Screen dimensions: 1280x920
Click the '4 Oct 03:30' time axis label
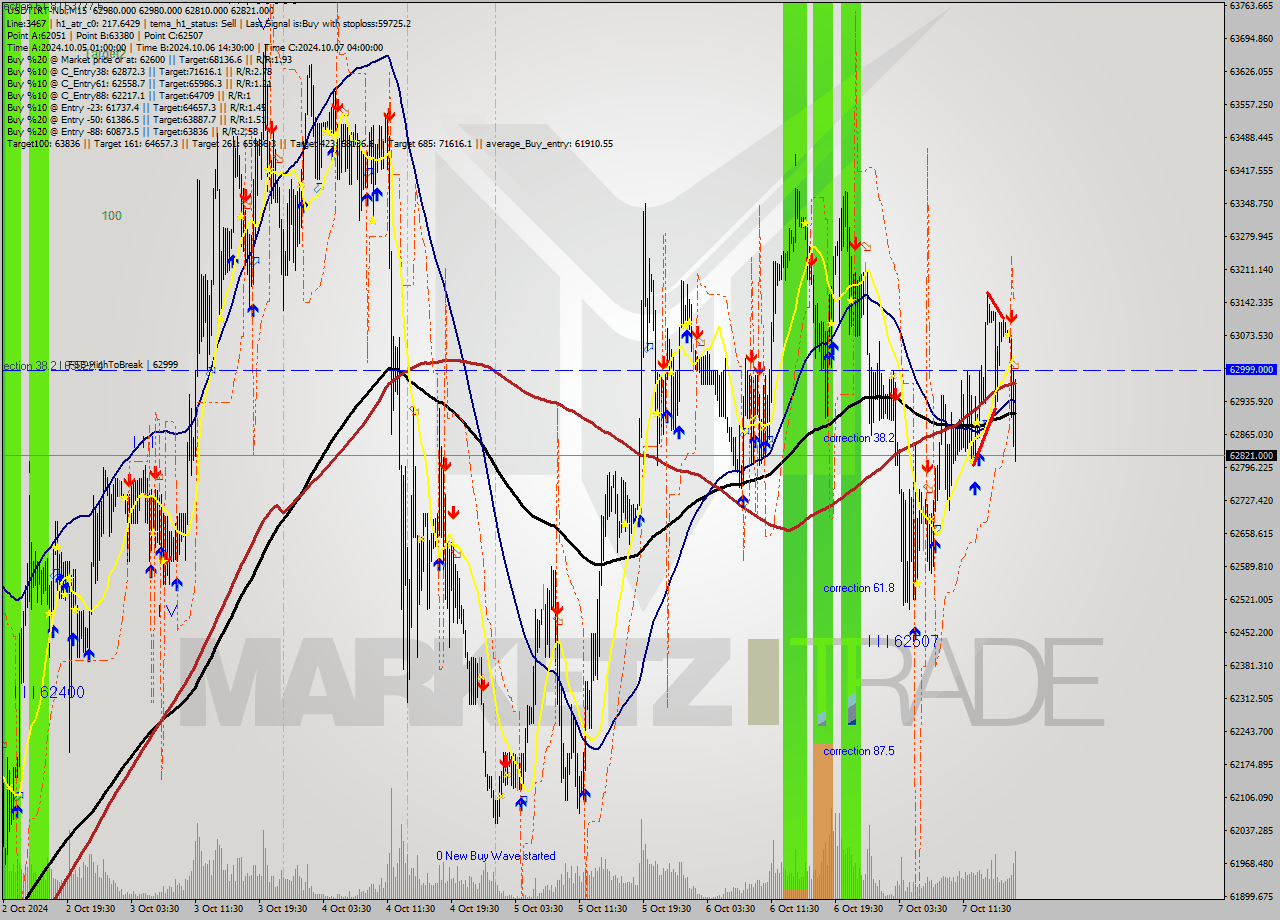tap(346, 909)
